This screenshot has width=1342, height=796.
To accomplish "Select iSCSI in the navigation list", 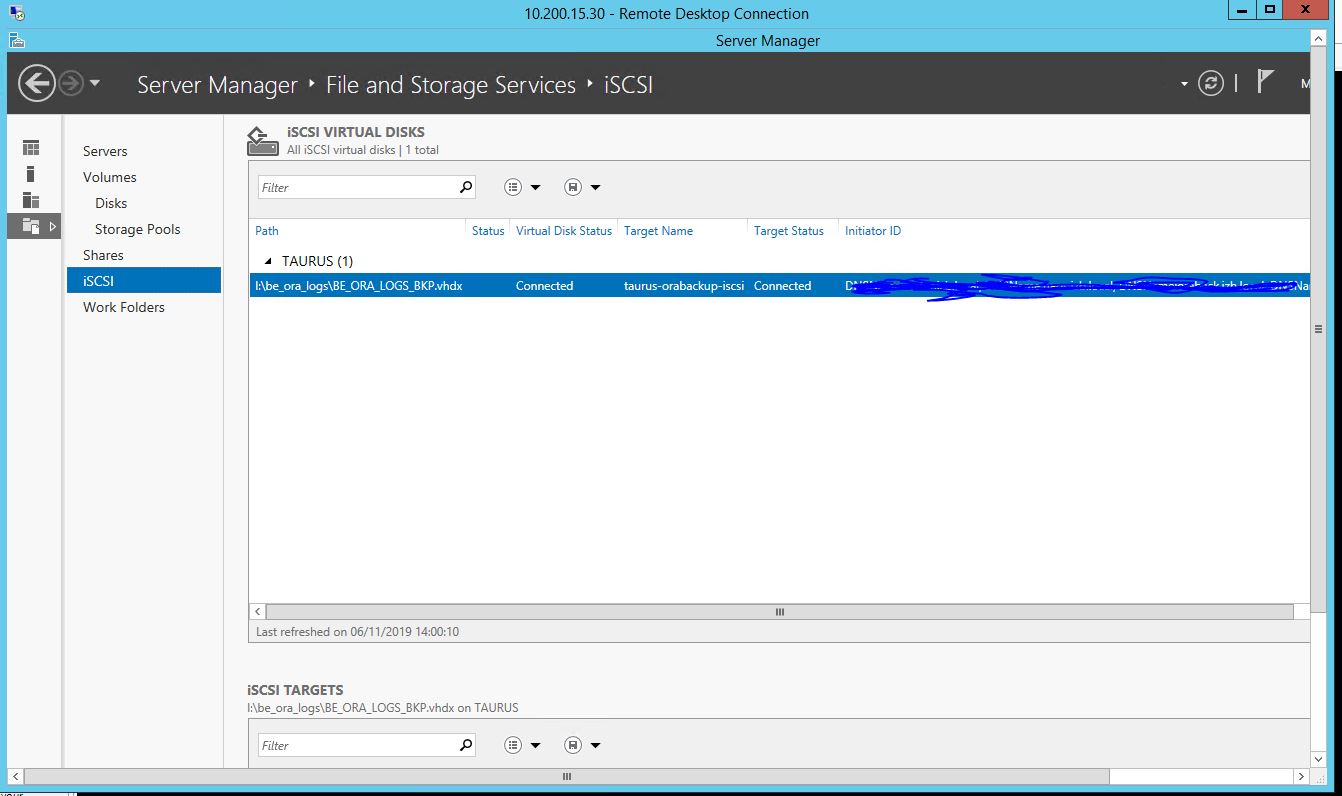I will (144, 281).
